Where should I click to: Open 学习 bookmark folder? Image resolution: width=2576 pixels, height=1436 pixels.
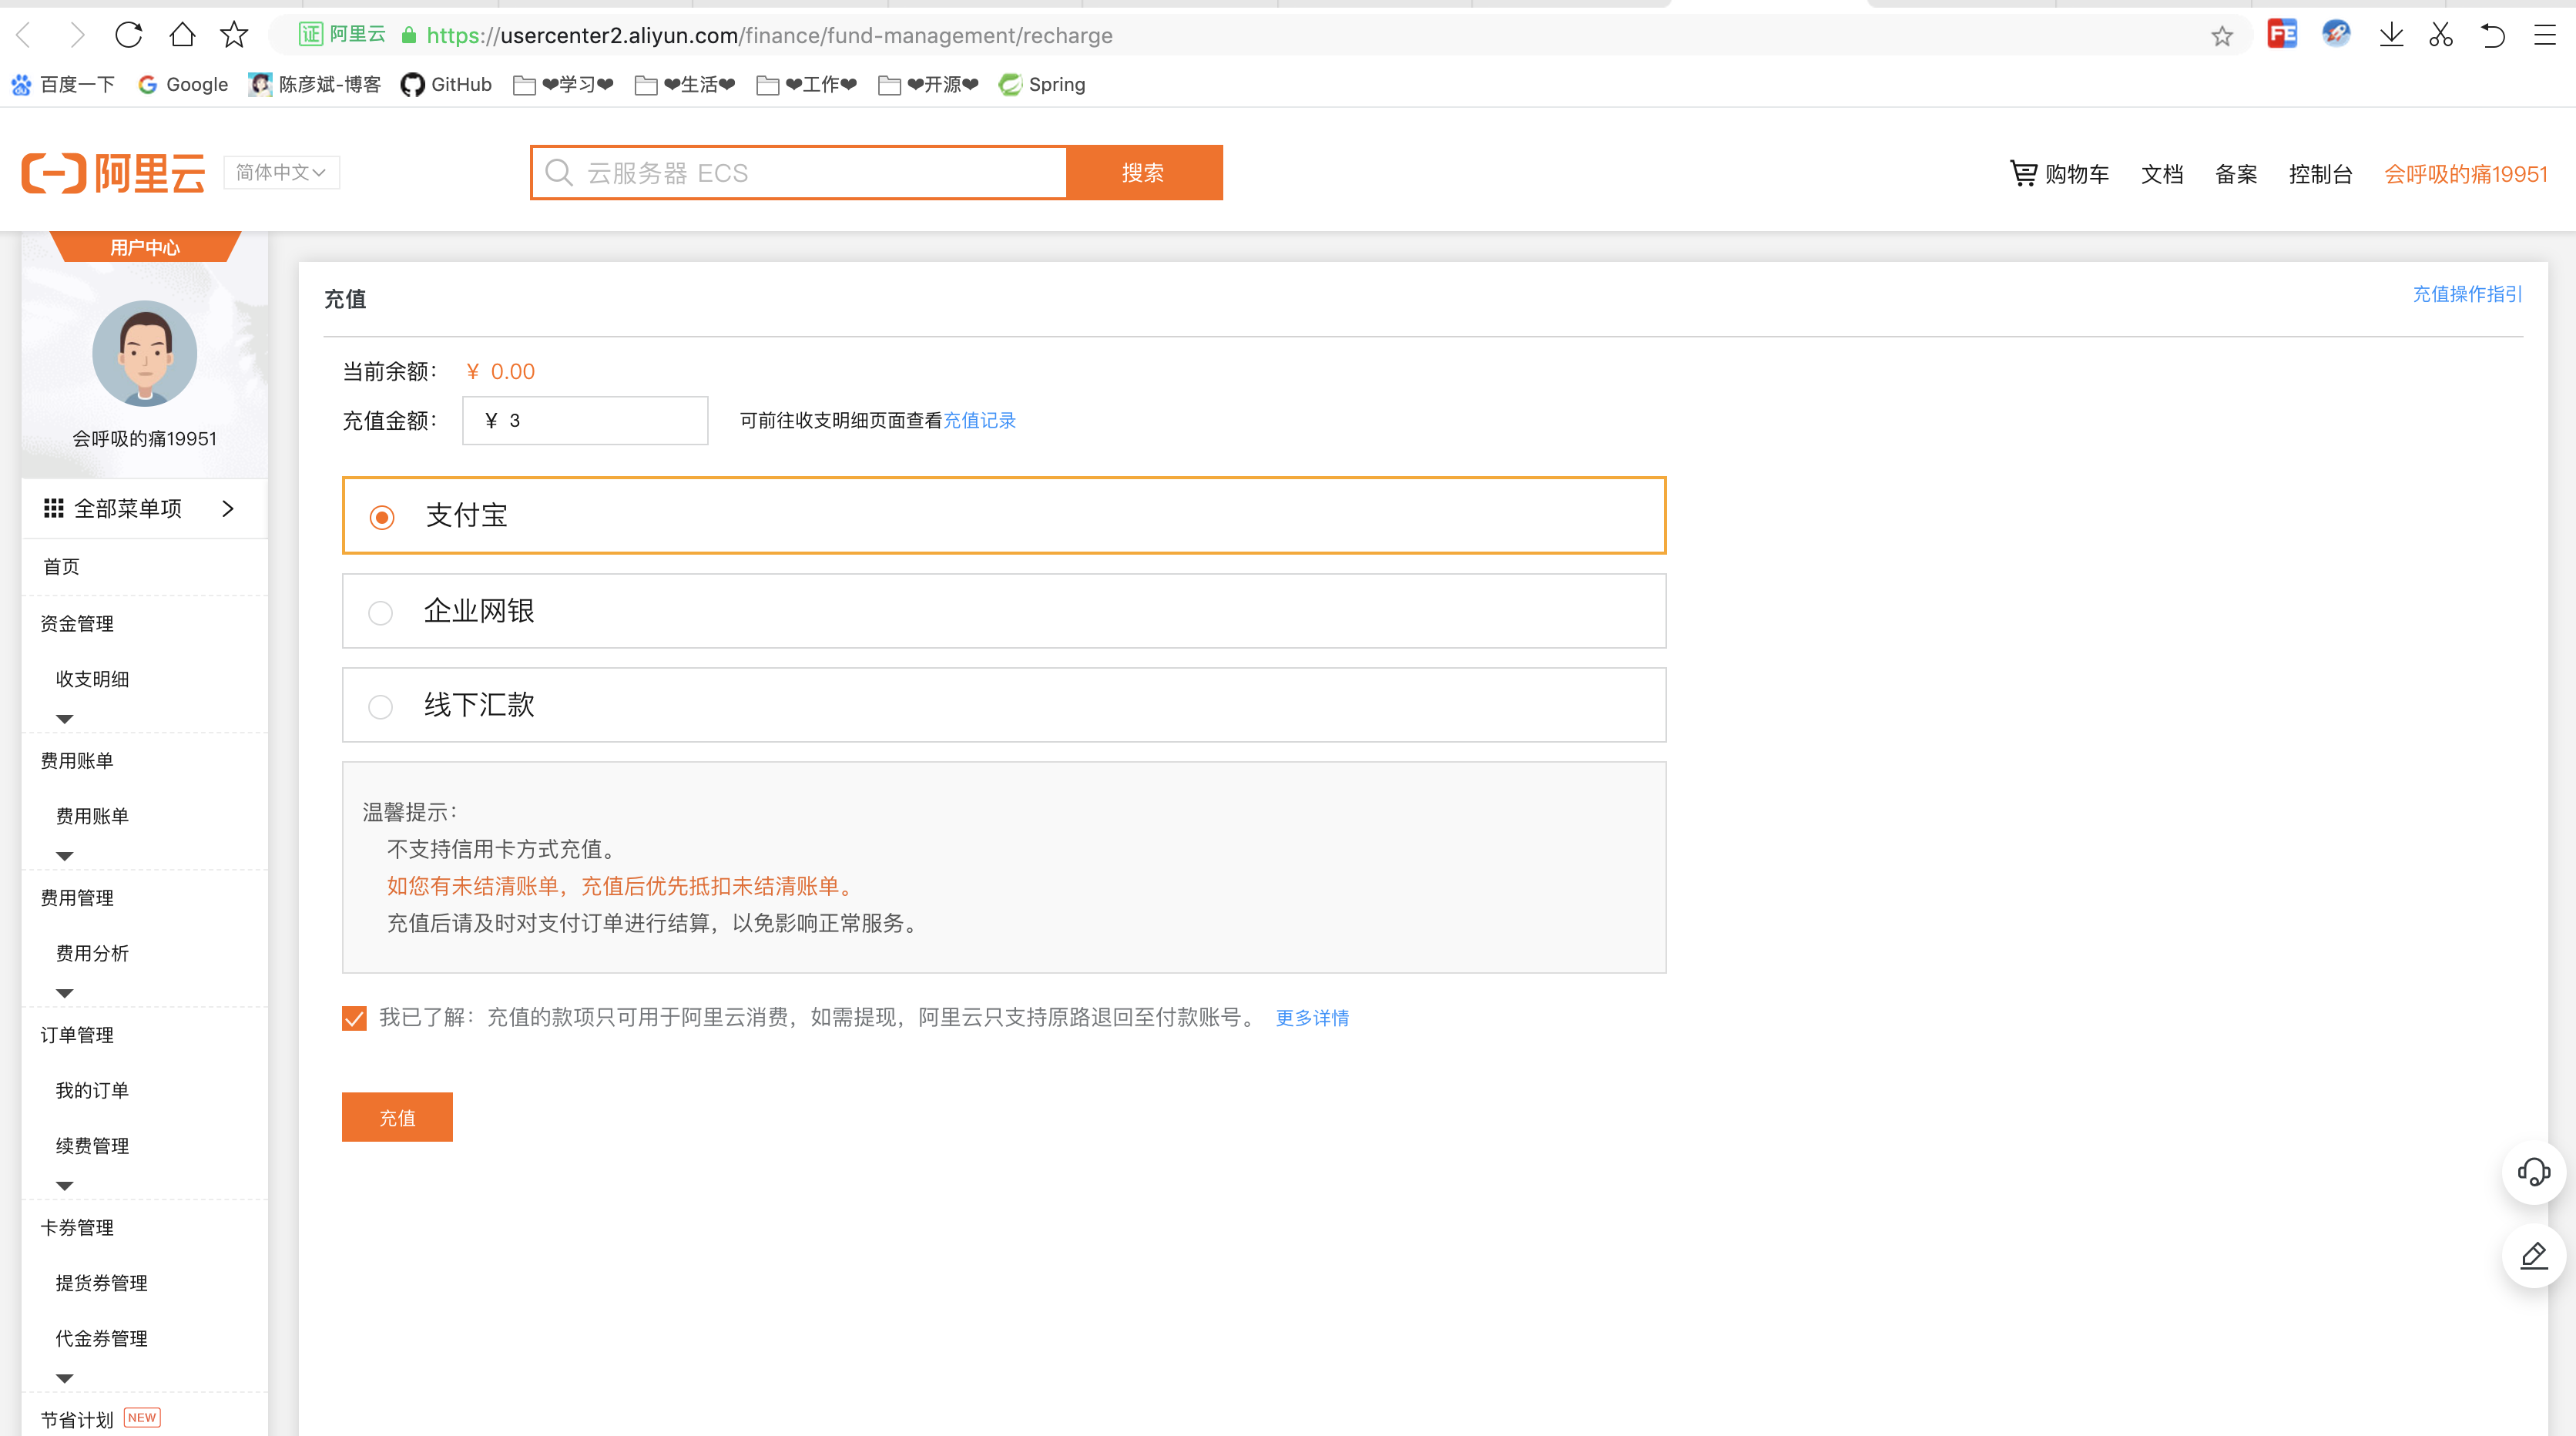pyautogui.click(x=563, y=84)
